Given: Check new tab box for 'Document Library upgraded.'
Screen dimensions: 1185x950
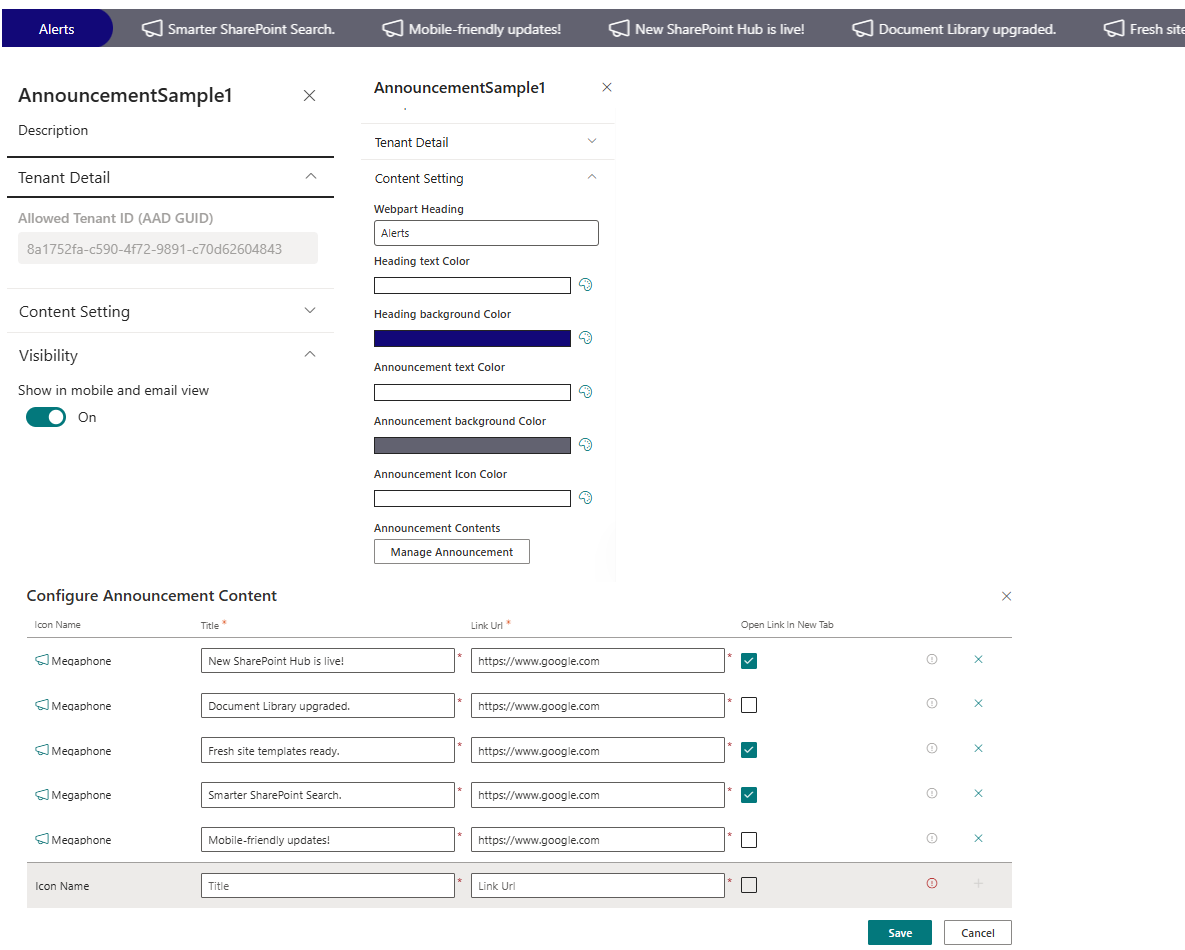Looking at the screenshot, I should (x=749, y=705).
